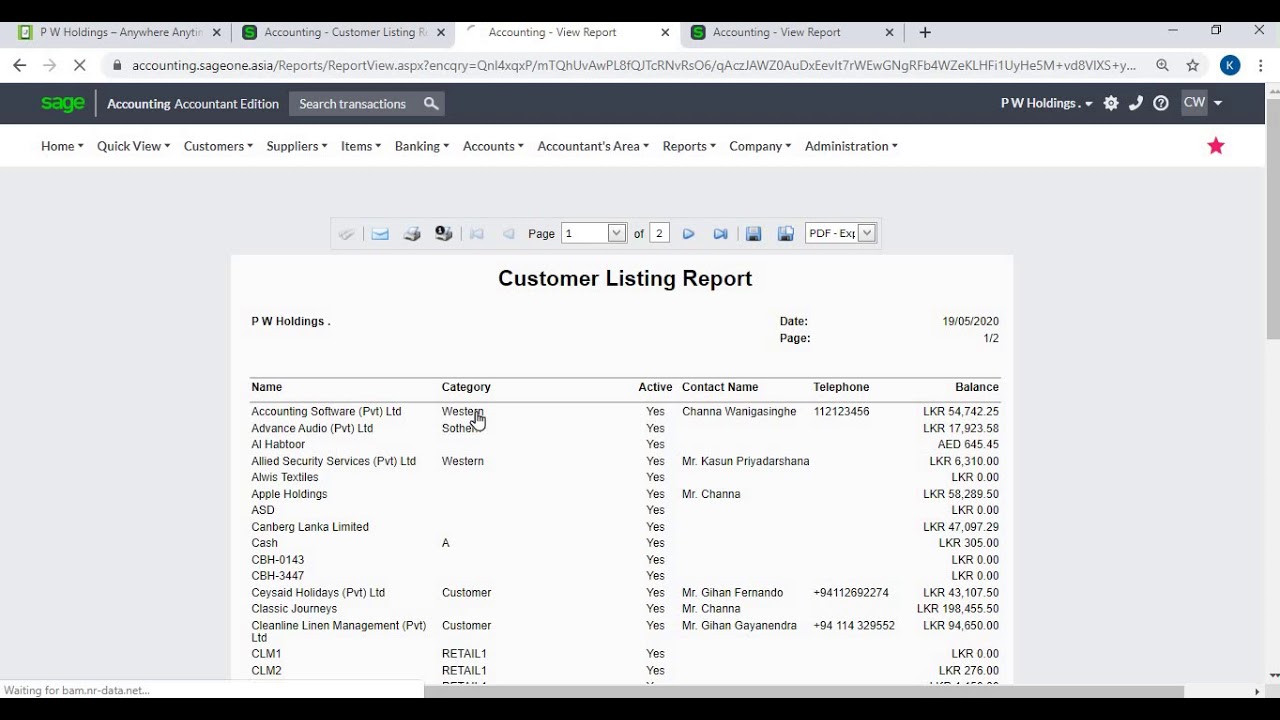Click contact Mr. Kasun Priyadarshana
This screenshot has width=1280, height=720.
pyautogui.click(x=746, y=461)
